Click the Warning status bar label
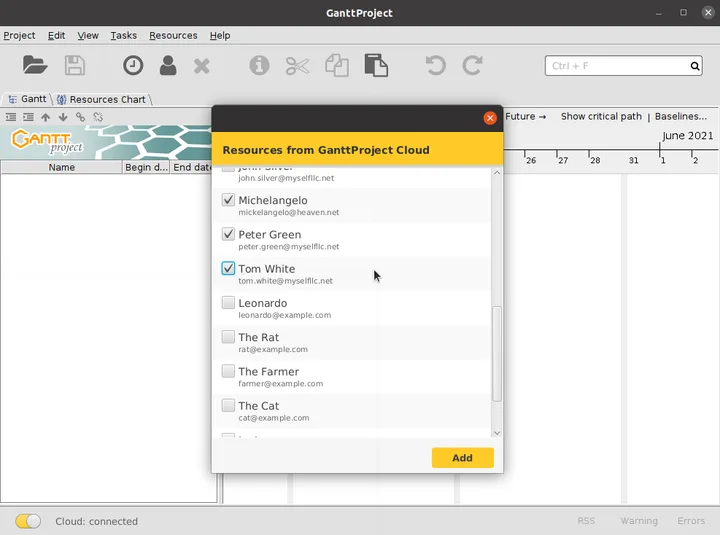Screen dimensions: 720x535 (639, 521)
